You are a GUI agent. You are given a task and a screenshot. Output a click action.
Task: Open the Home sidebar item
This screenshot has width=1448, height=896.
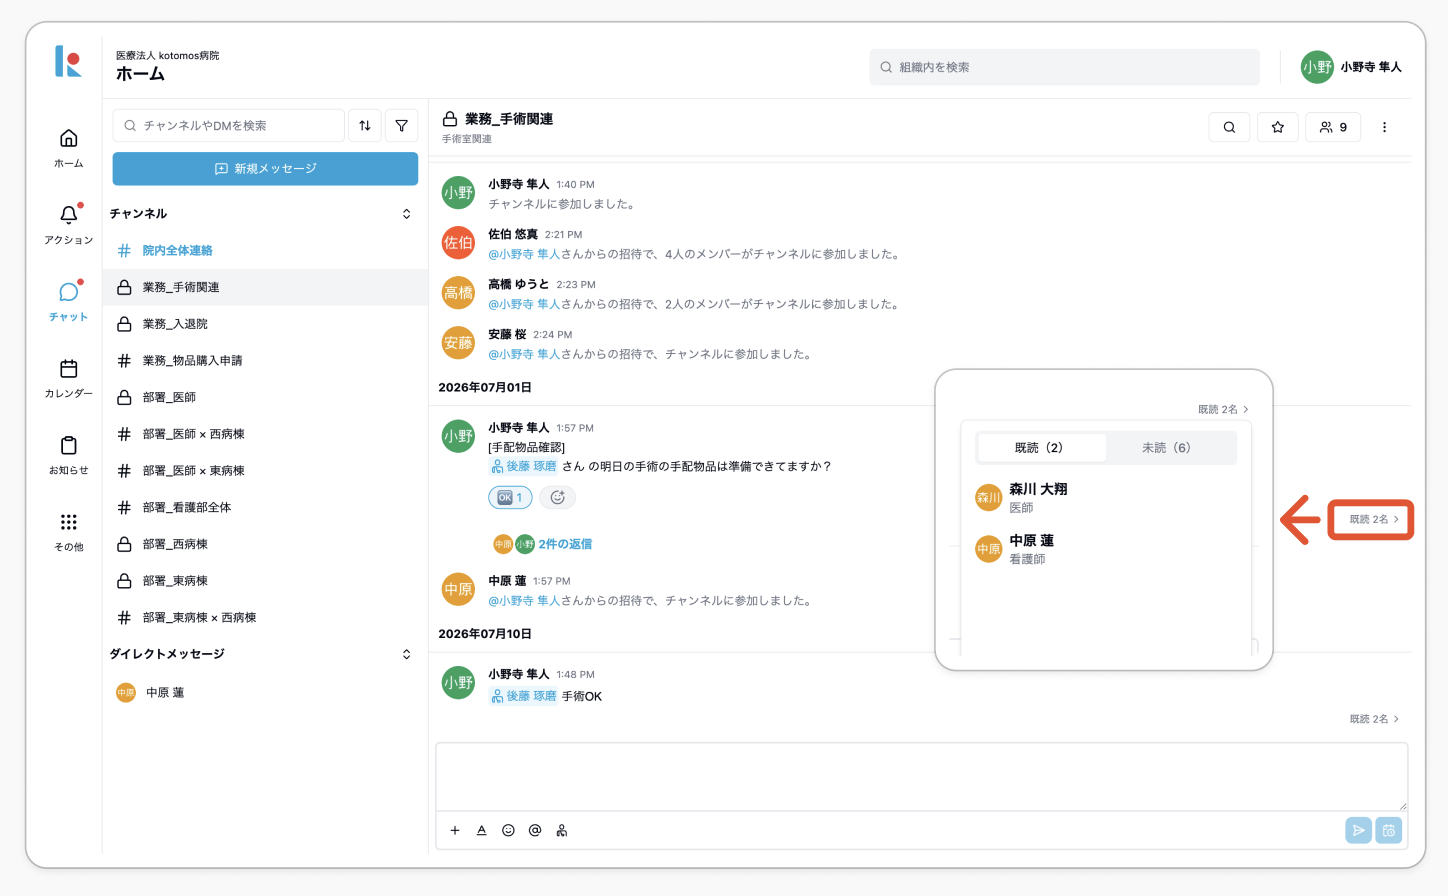pyautogui.click(x=68, y=147)
